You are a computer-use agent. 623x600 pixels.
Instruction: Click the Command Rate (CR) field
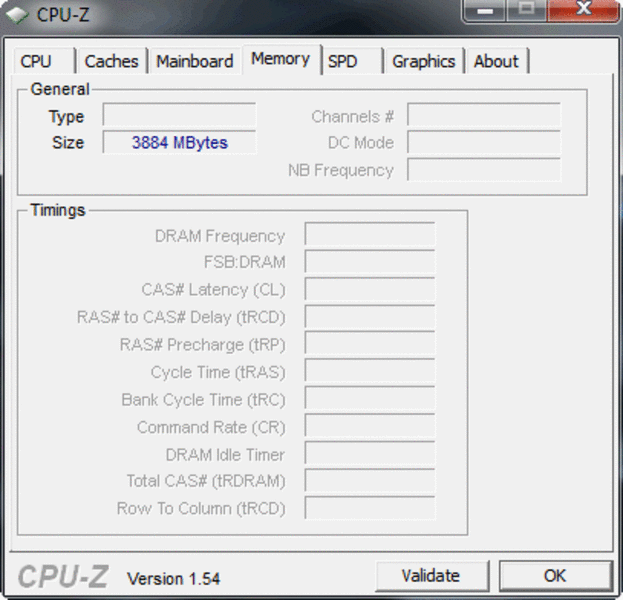pyautogui.click(x=370, y=426)
